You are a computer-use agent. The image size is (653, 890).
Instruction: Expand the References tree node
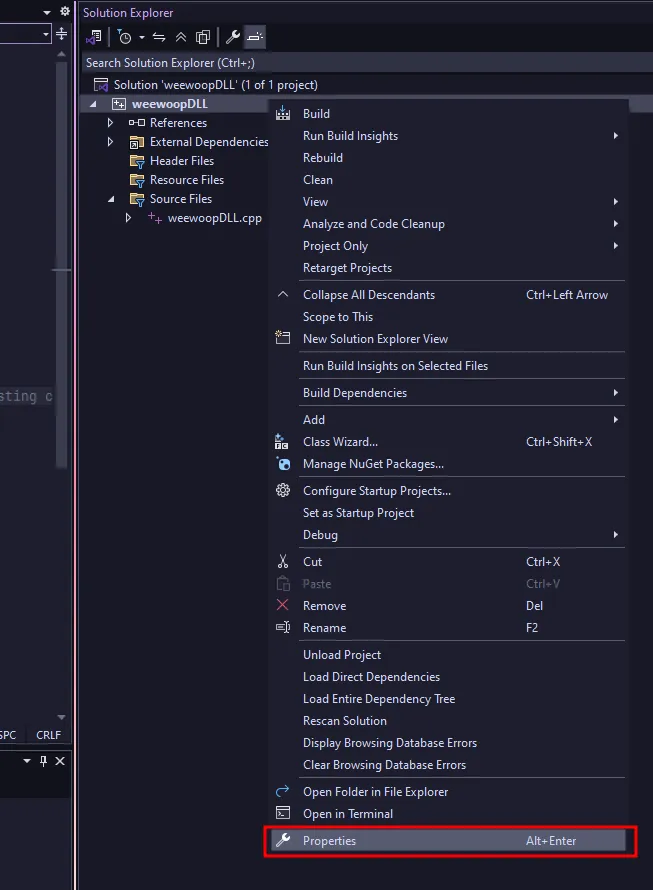(110, 122)
